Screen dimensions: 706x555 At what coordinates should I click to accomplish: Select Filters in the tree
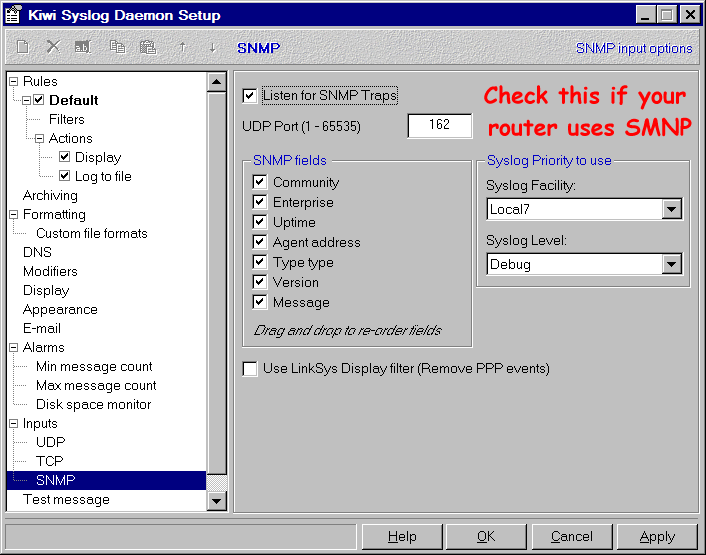point(67,119)
